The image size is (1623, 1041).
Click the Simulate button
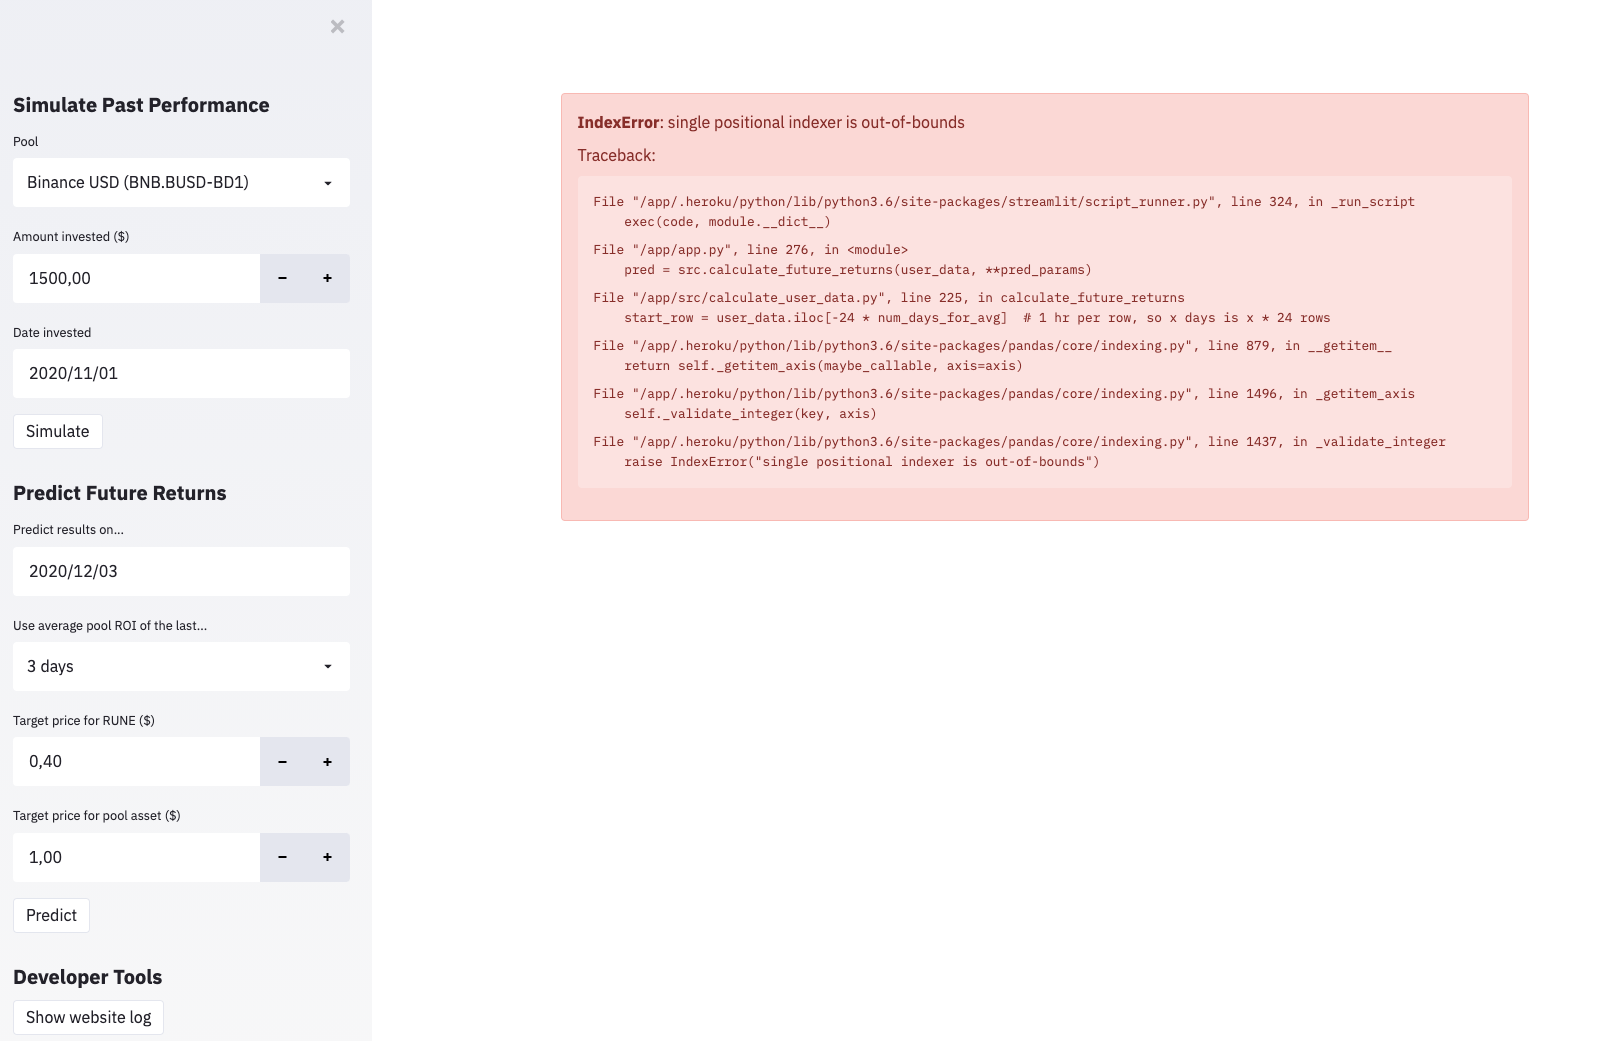57,431
